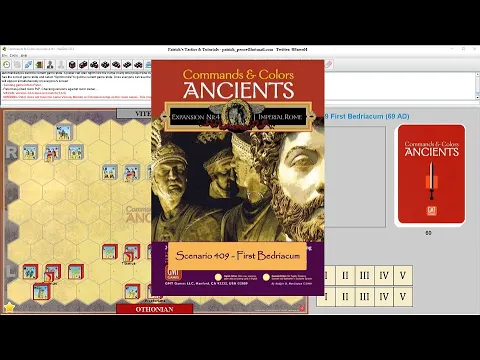The height and width of the screenshot is (360, 480).
Task: Click the top-row IV victory banner box
Action: click(384, 275)
